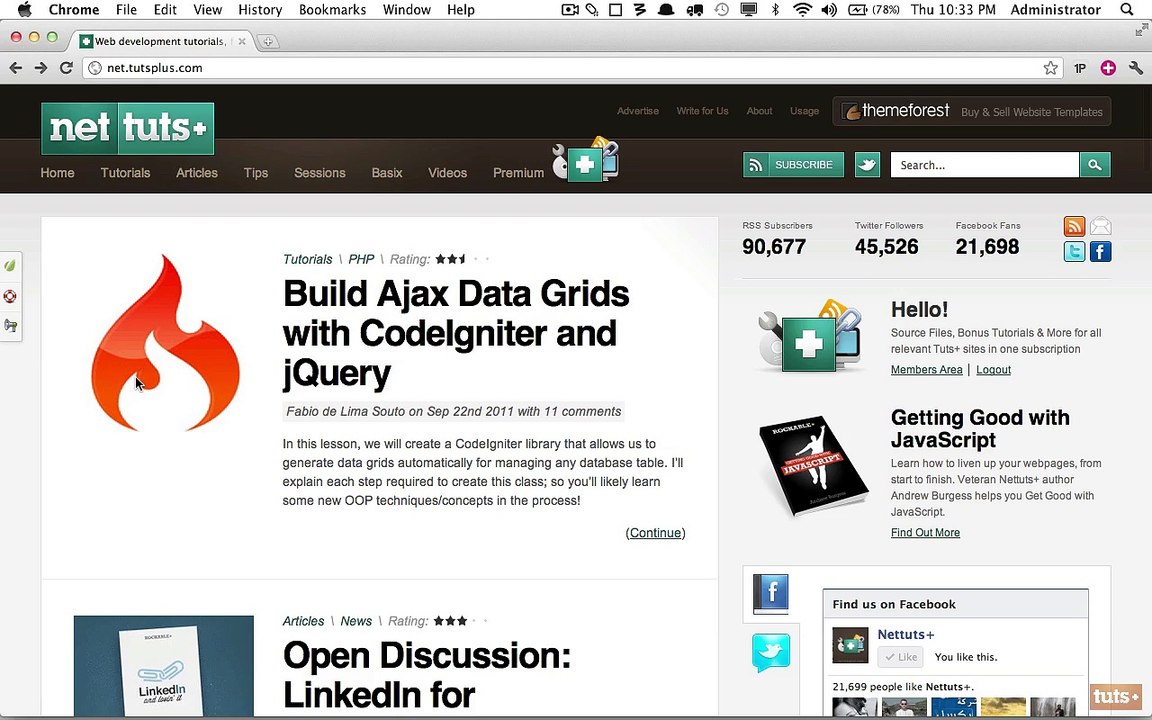Open Chrome wrench settings menu
This screenshot has height=720, width=1152.
click(1136, 68)
